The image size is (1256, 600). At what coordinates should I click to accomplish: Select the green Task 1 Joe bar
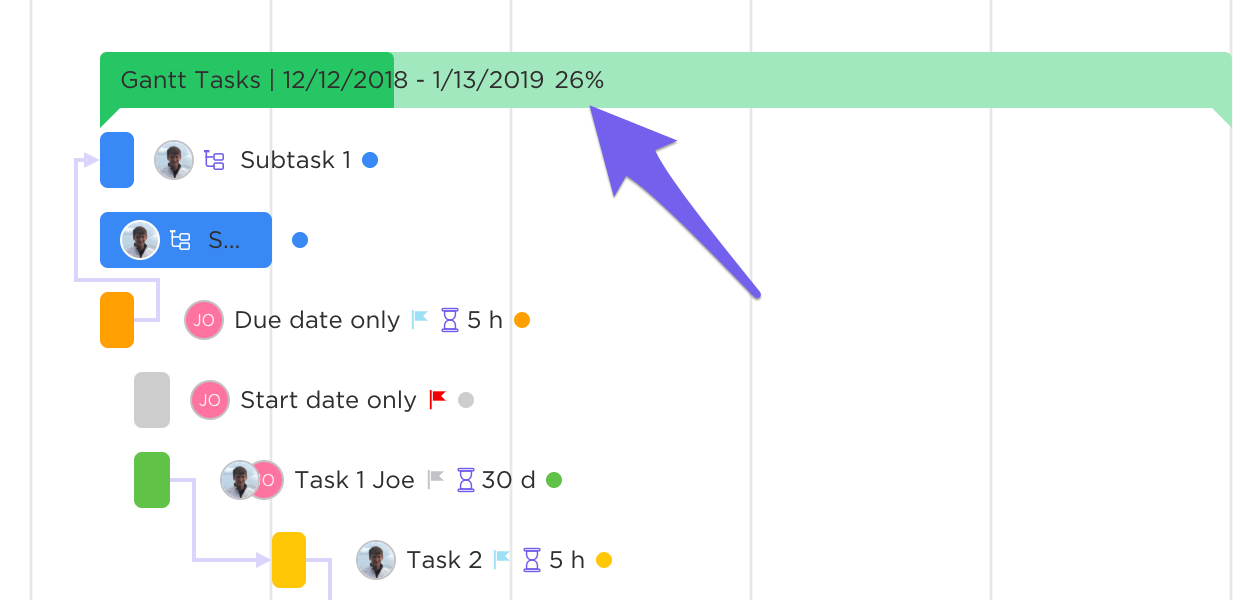152,480
